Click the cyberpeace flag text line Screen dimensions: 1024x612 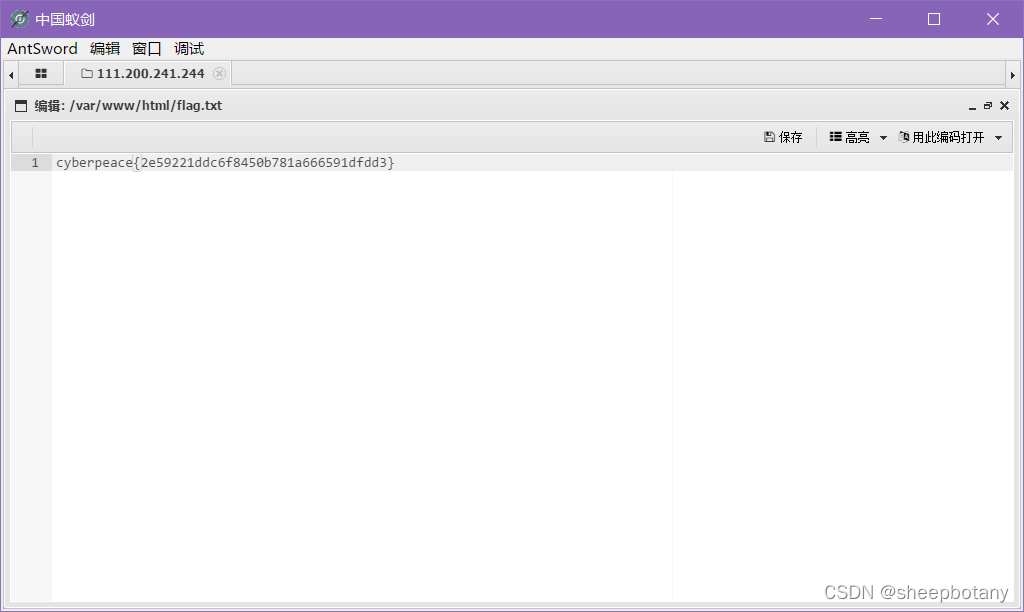(x=225, y=163)
